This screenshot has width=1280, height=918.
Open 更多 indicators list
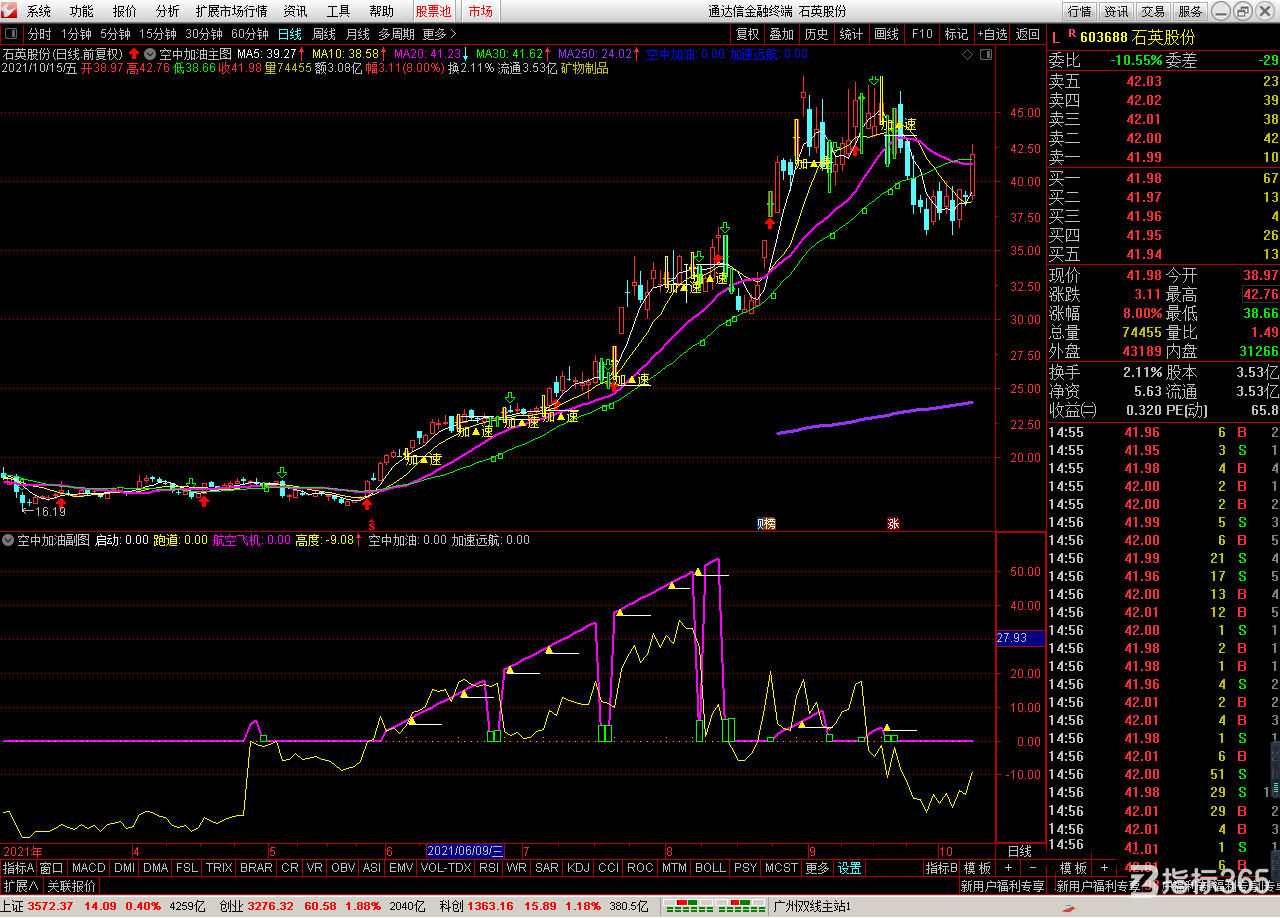pos(817,868)
